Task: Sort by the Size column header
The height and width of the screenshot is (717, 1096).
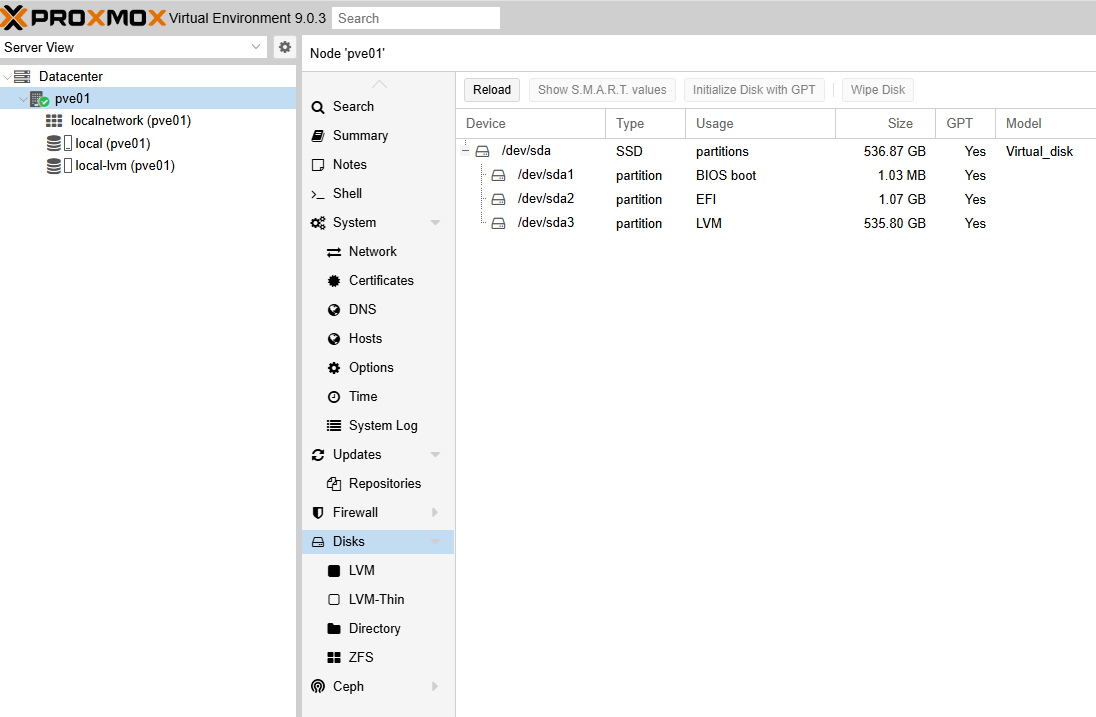Action: (886, 124)
